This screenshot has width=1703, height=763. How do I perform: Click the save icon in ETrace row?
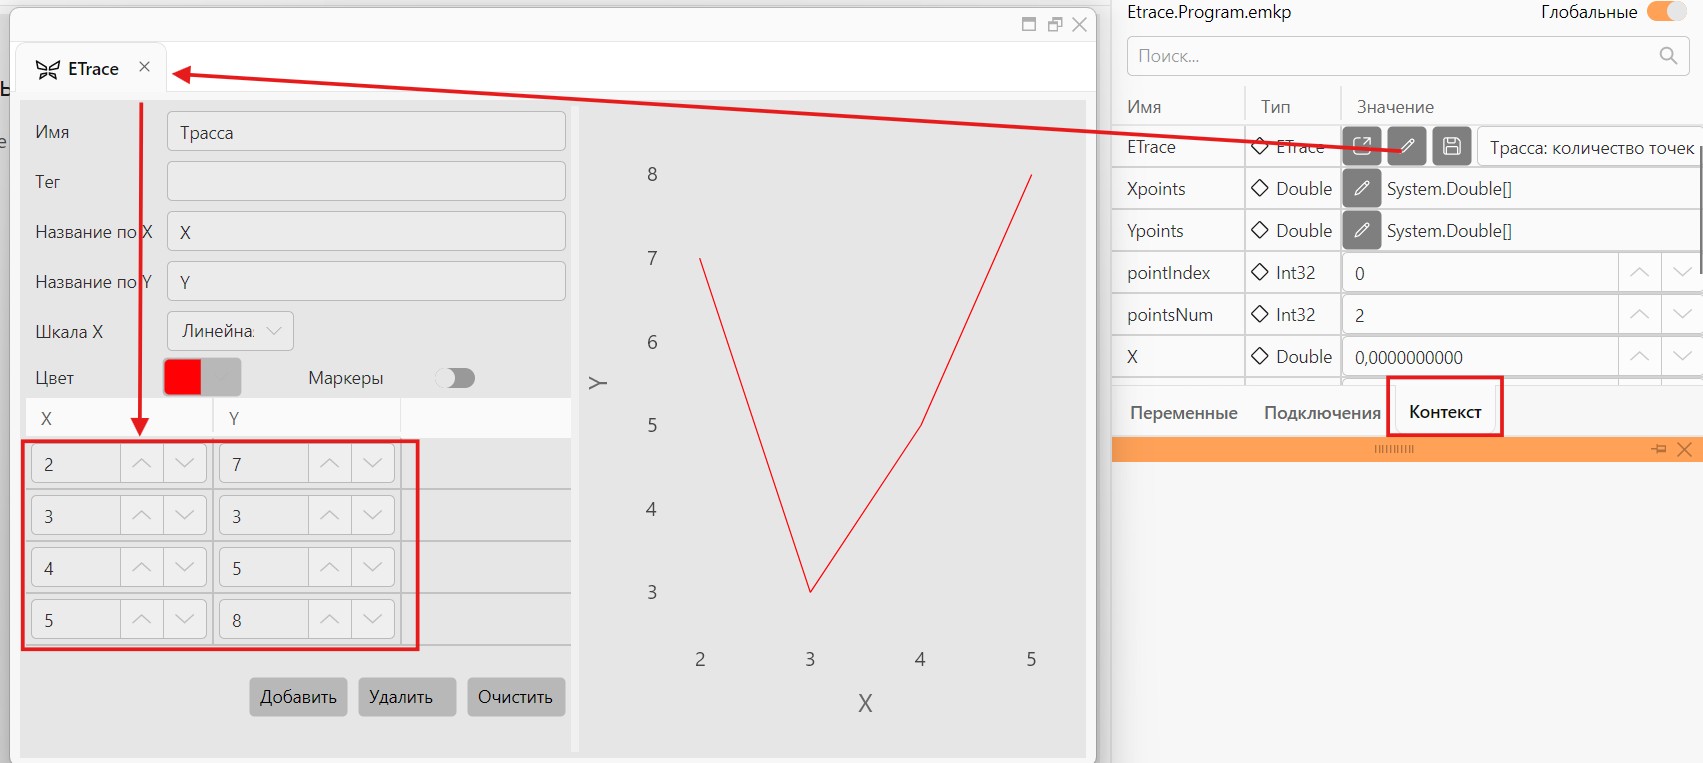coord(1452,146)
